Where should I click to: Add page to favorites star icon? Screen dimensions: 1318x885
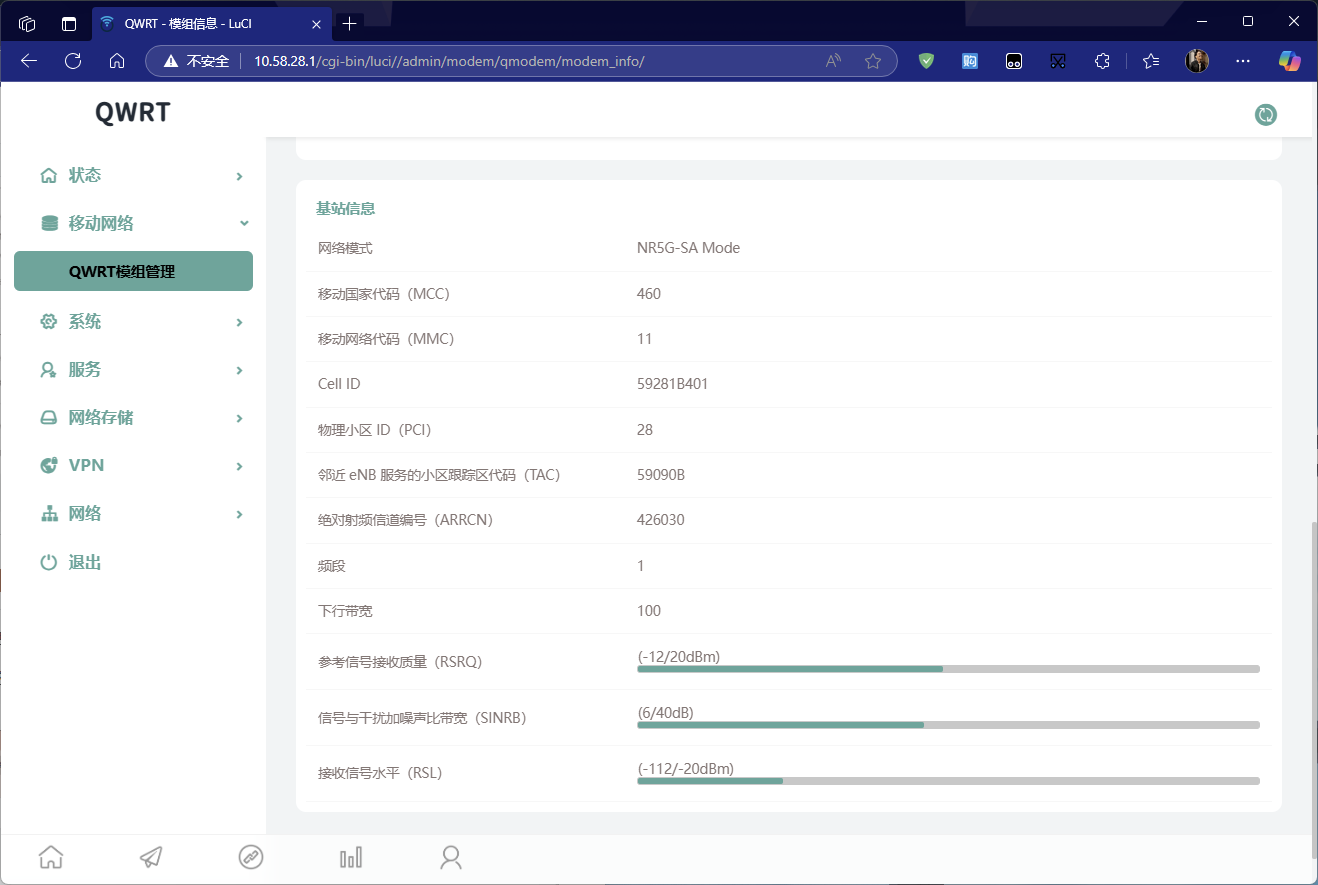(x=873, y=61)
